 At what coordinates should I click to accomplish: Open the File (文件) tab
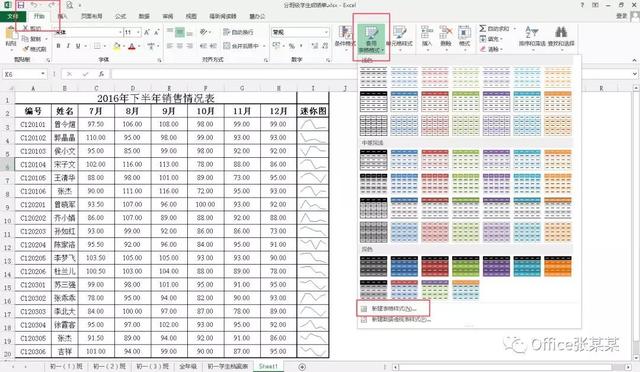pos(13,16)
